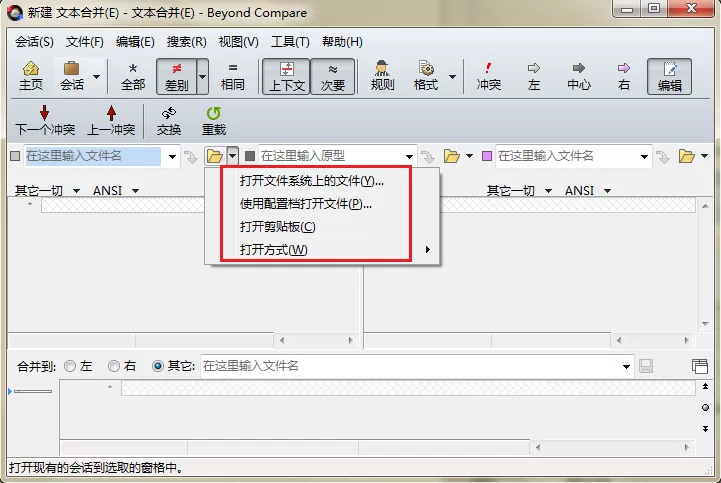The width and height of the screenshot is (721, 483).
Task: Take the 右 right side
Action: point(624,76)
